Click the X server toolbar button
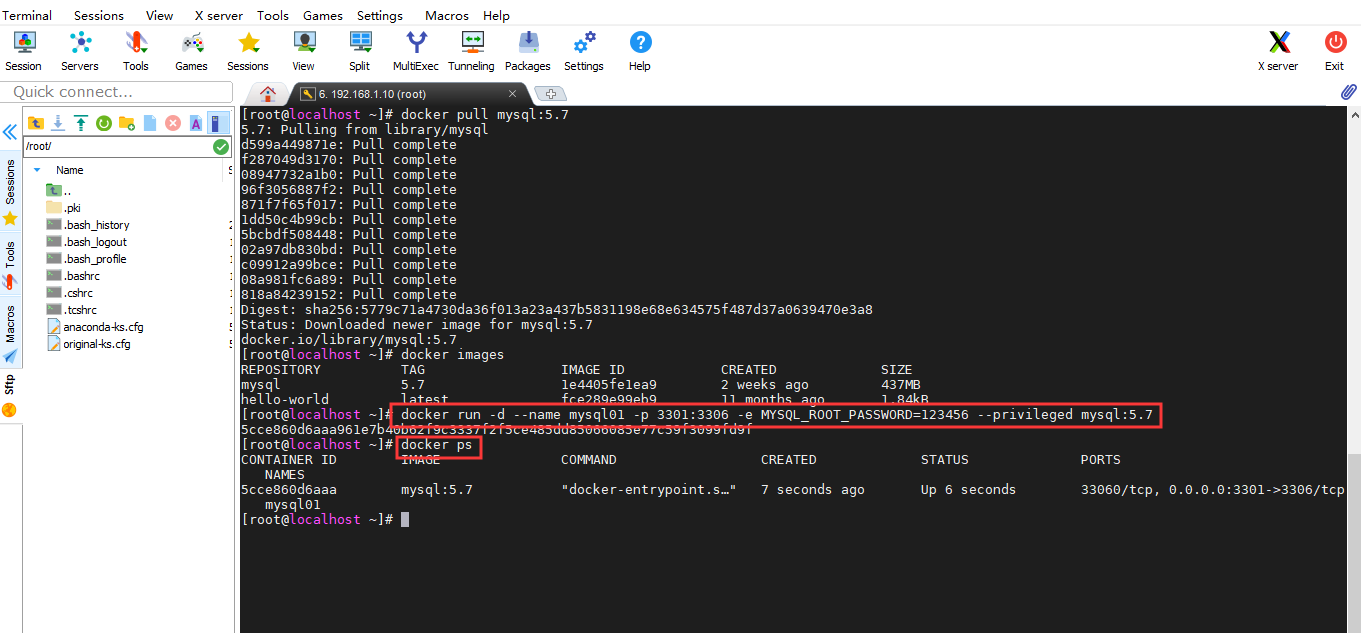Viewport: 1361px width, 633px height. 1278,51
